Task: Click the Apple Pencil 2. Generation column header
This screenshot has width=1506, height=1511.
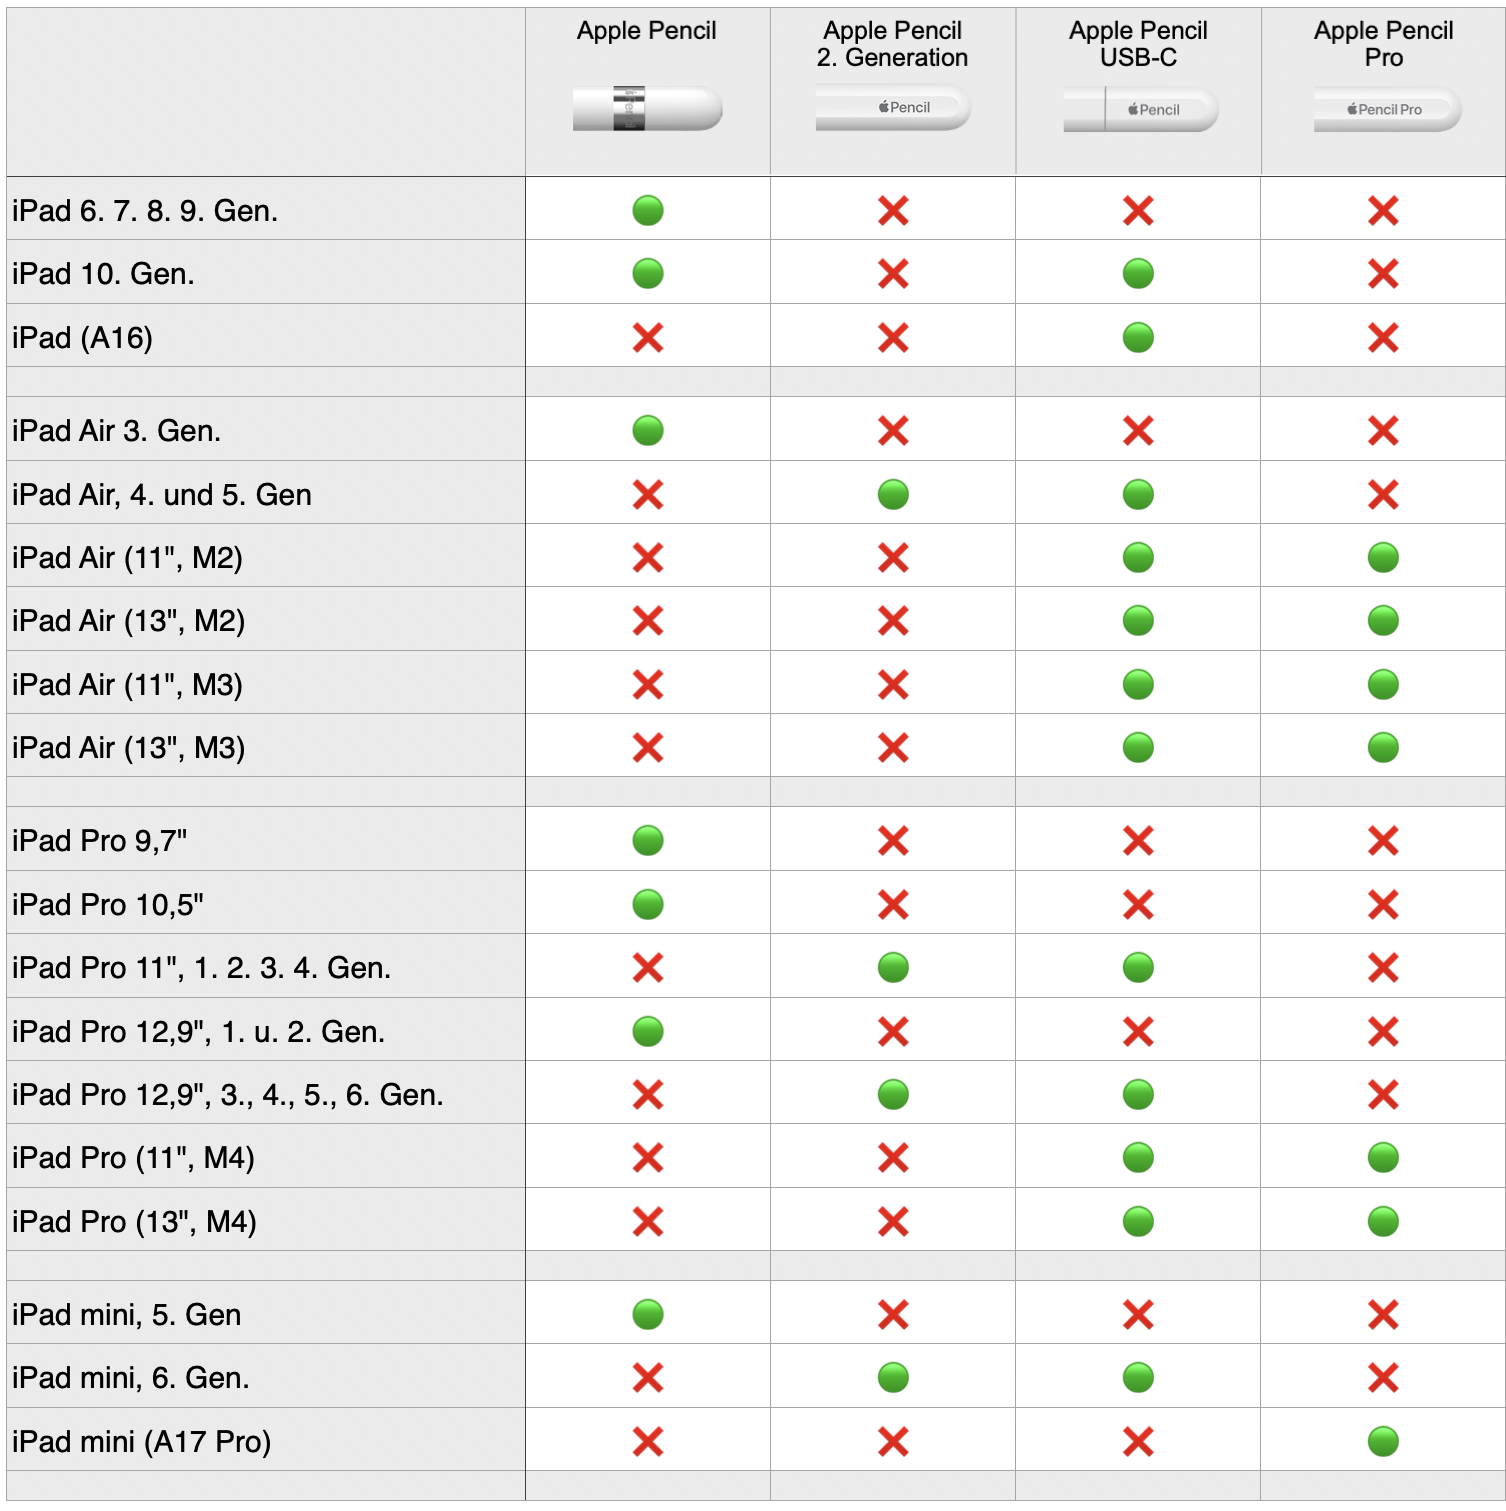Action: tap(892, 44)
